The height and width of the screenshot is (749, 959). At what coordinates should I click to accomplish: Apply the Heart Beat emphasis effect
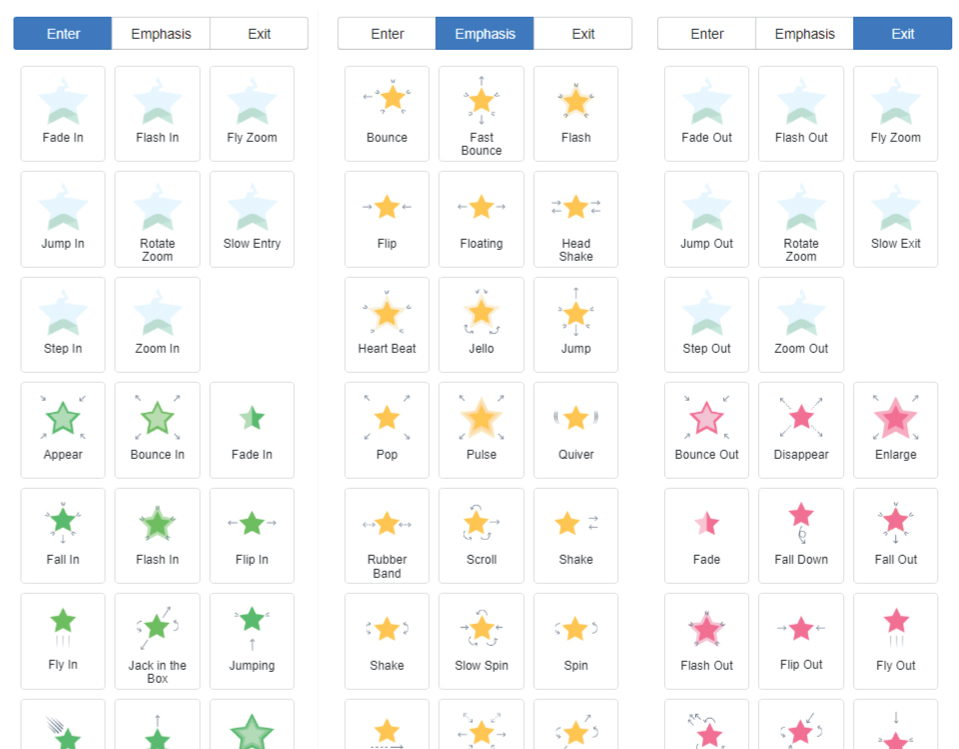click(387, 324)
